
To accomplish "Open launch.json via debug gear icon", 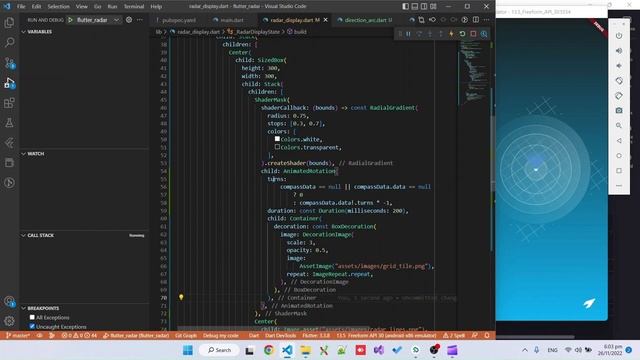I will pyautogui.click(x=129, y=20).
